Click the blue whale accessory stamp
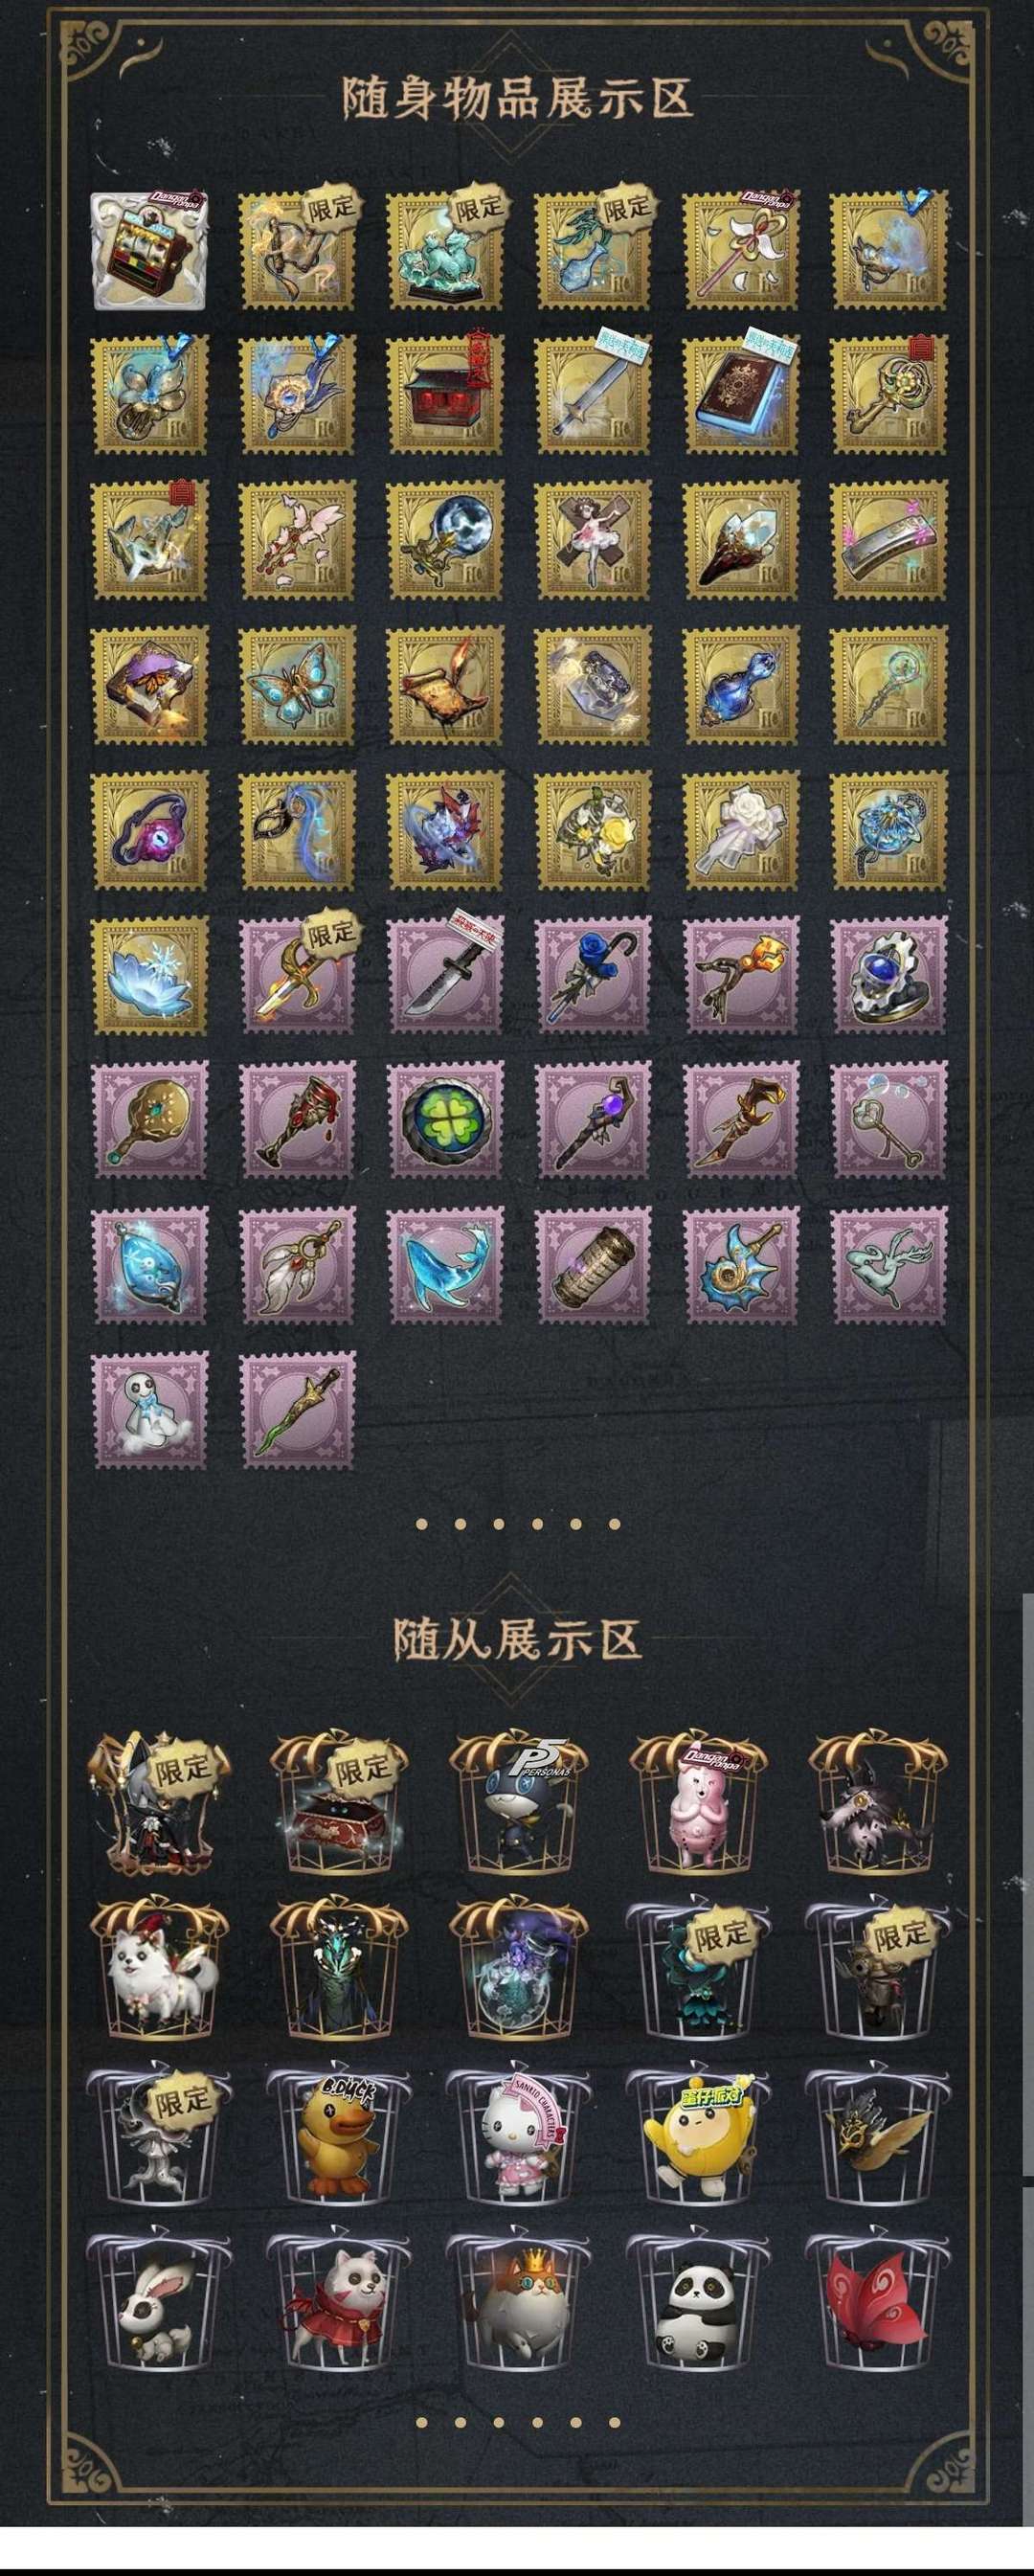This screenshot has height=2576, width=1034. tap(445, 1266)
